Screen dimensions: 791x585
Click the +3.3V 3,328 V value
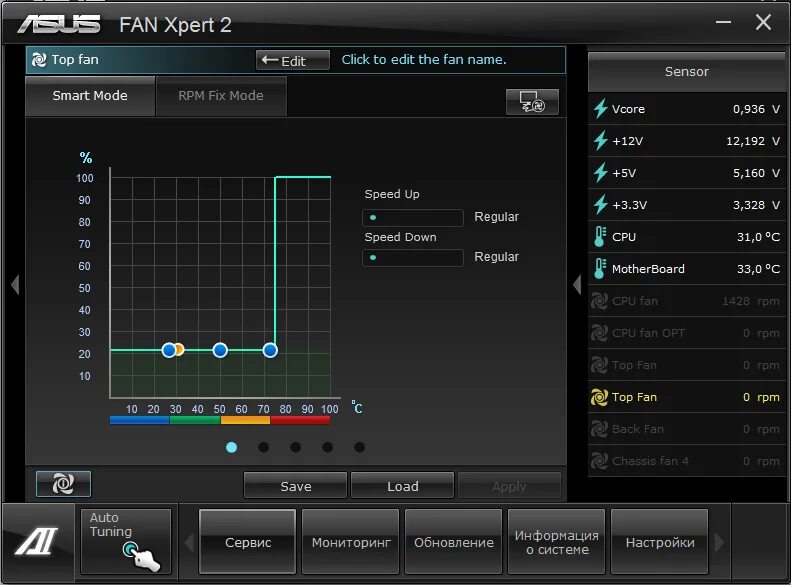coord(756,205)
